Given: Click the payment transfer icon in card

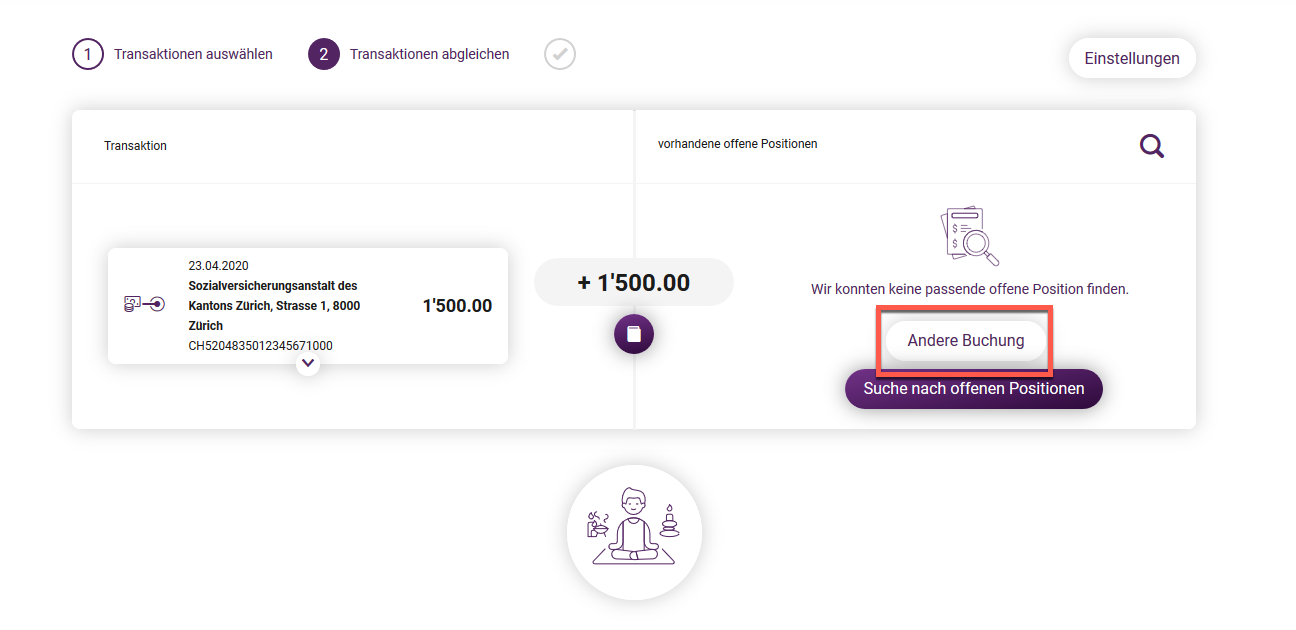Looking at the screenshot, I should [x=144, y=304].
